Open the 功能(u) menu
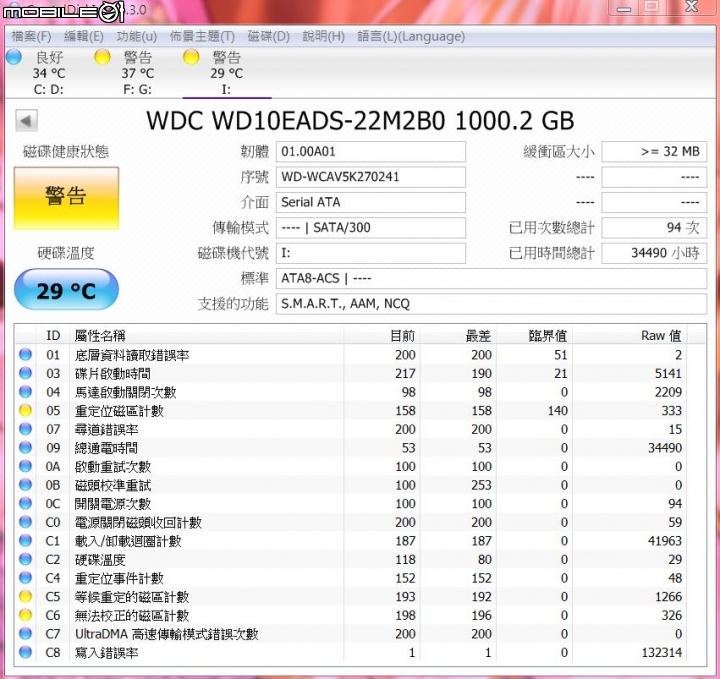This screenshot has width=720, height=679. pyautogui.click(x=136, y=36)
